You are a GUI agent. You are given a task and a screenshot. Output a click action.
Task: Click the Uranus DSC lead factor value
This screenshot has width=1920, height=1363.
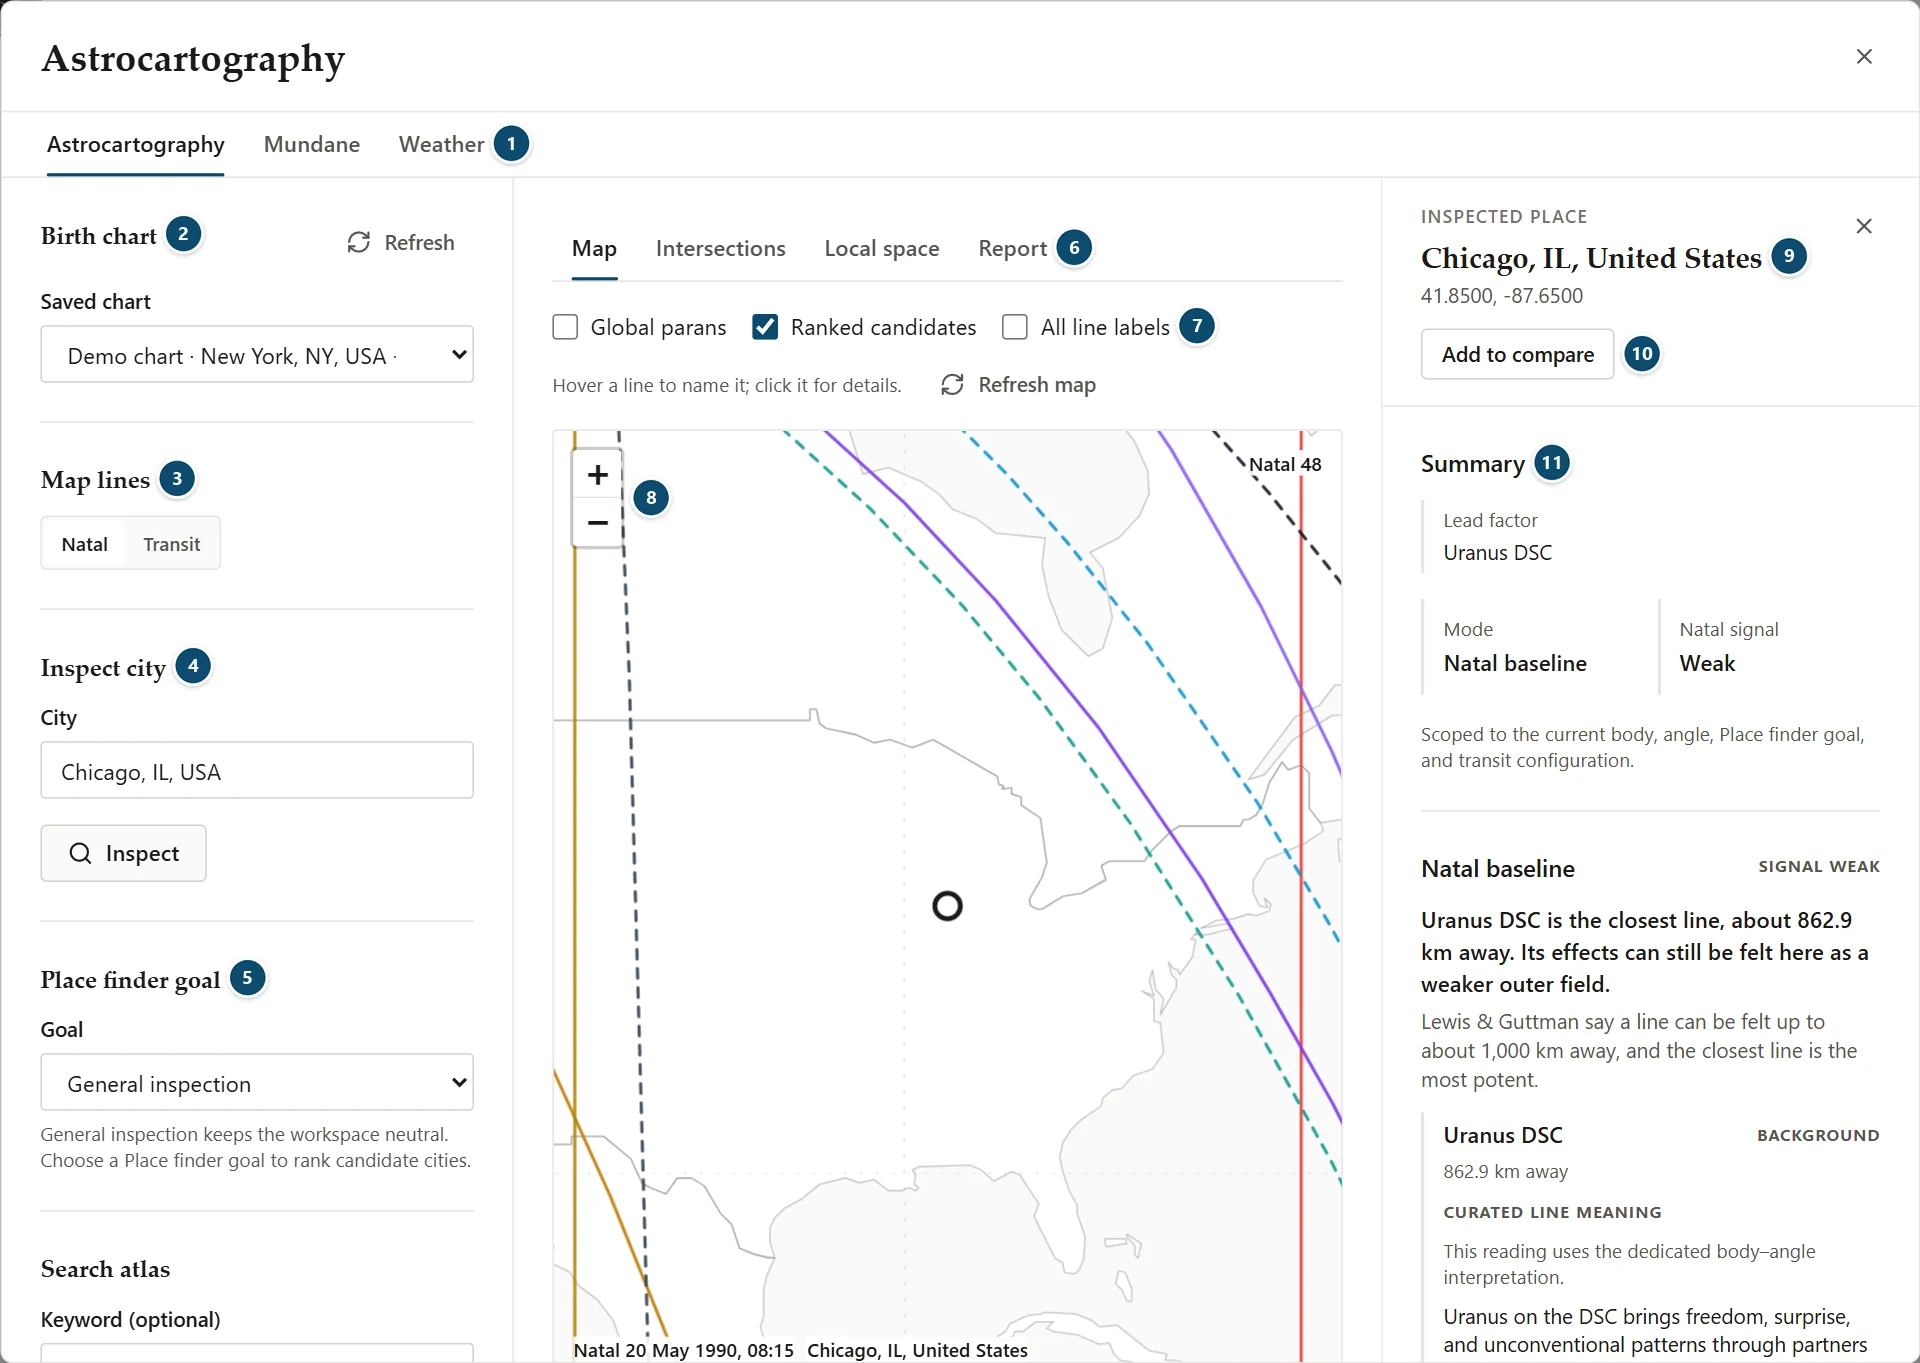click(x=1498, y=553)
